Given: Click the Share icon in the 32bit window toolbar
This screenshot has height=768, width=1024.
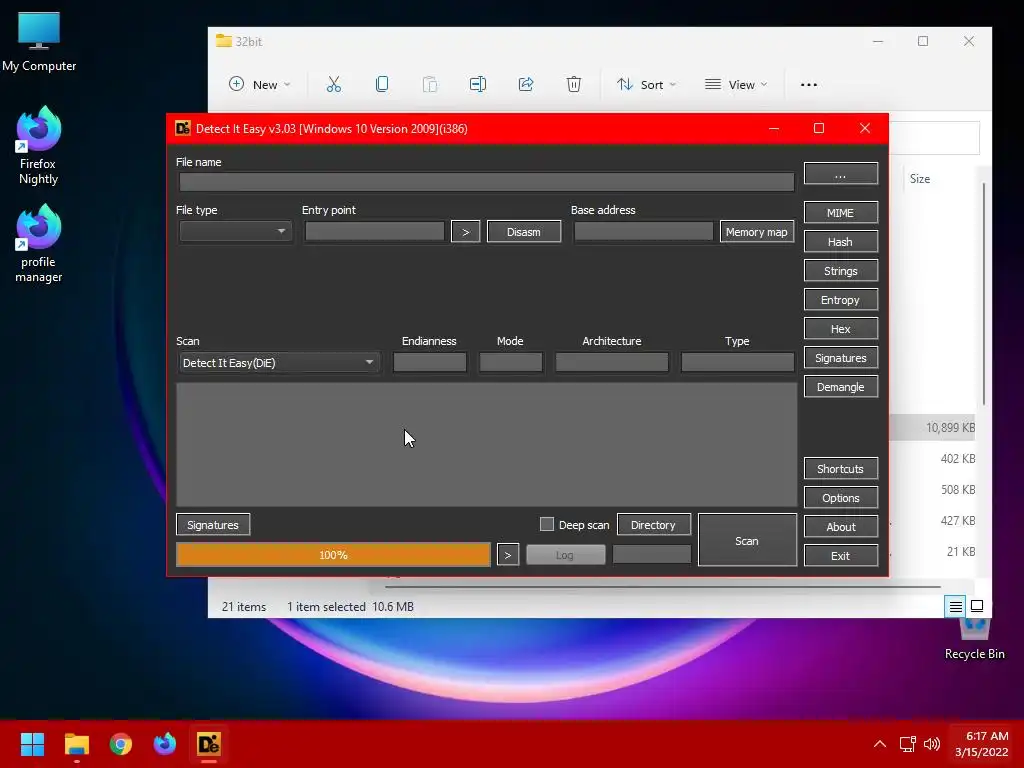Looking at the screenshot, I should [526, 84].
